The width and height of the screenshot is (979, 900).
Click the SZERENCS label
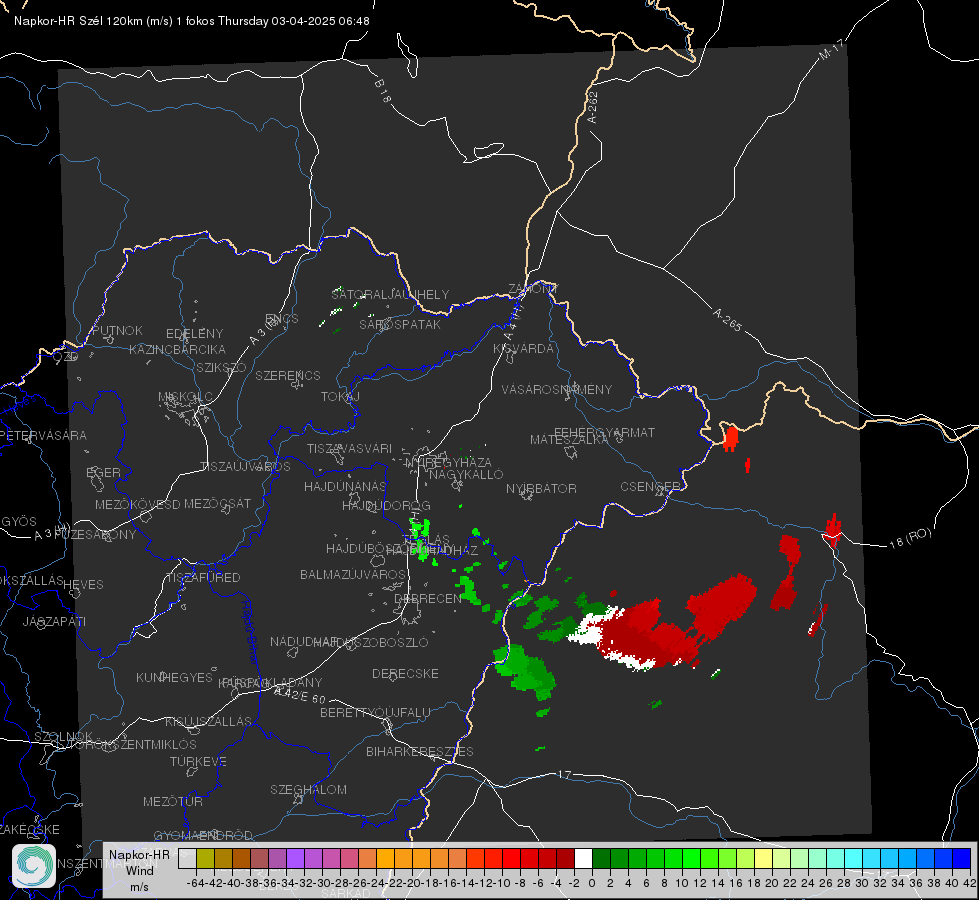click(288, 375)
